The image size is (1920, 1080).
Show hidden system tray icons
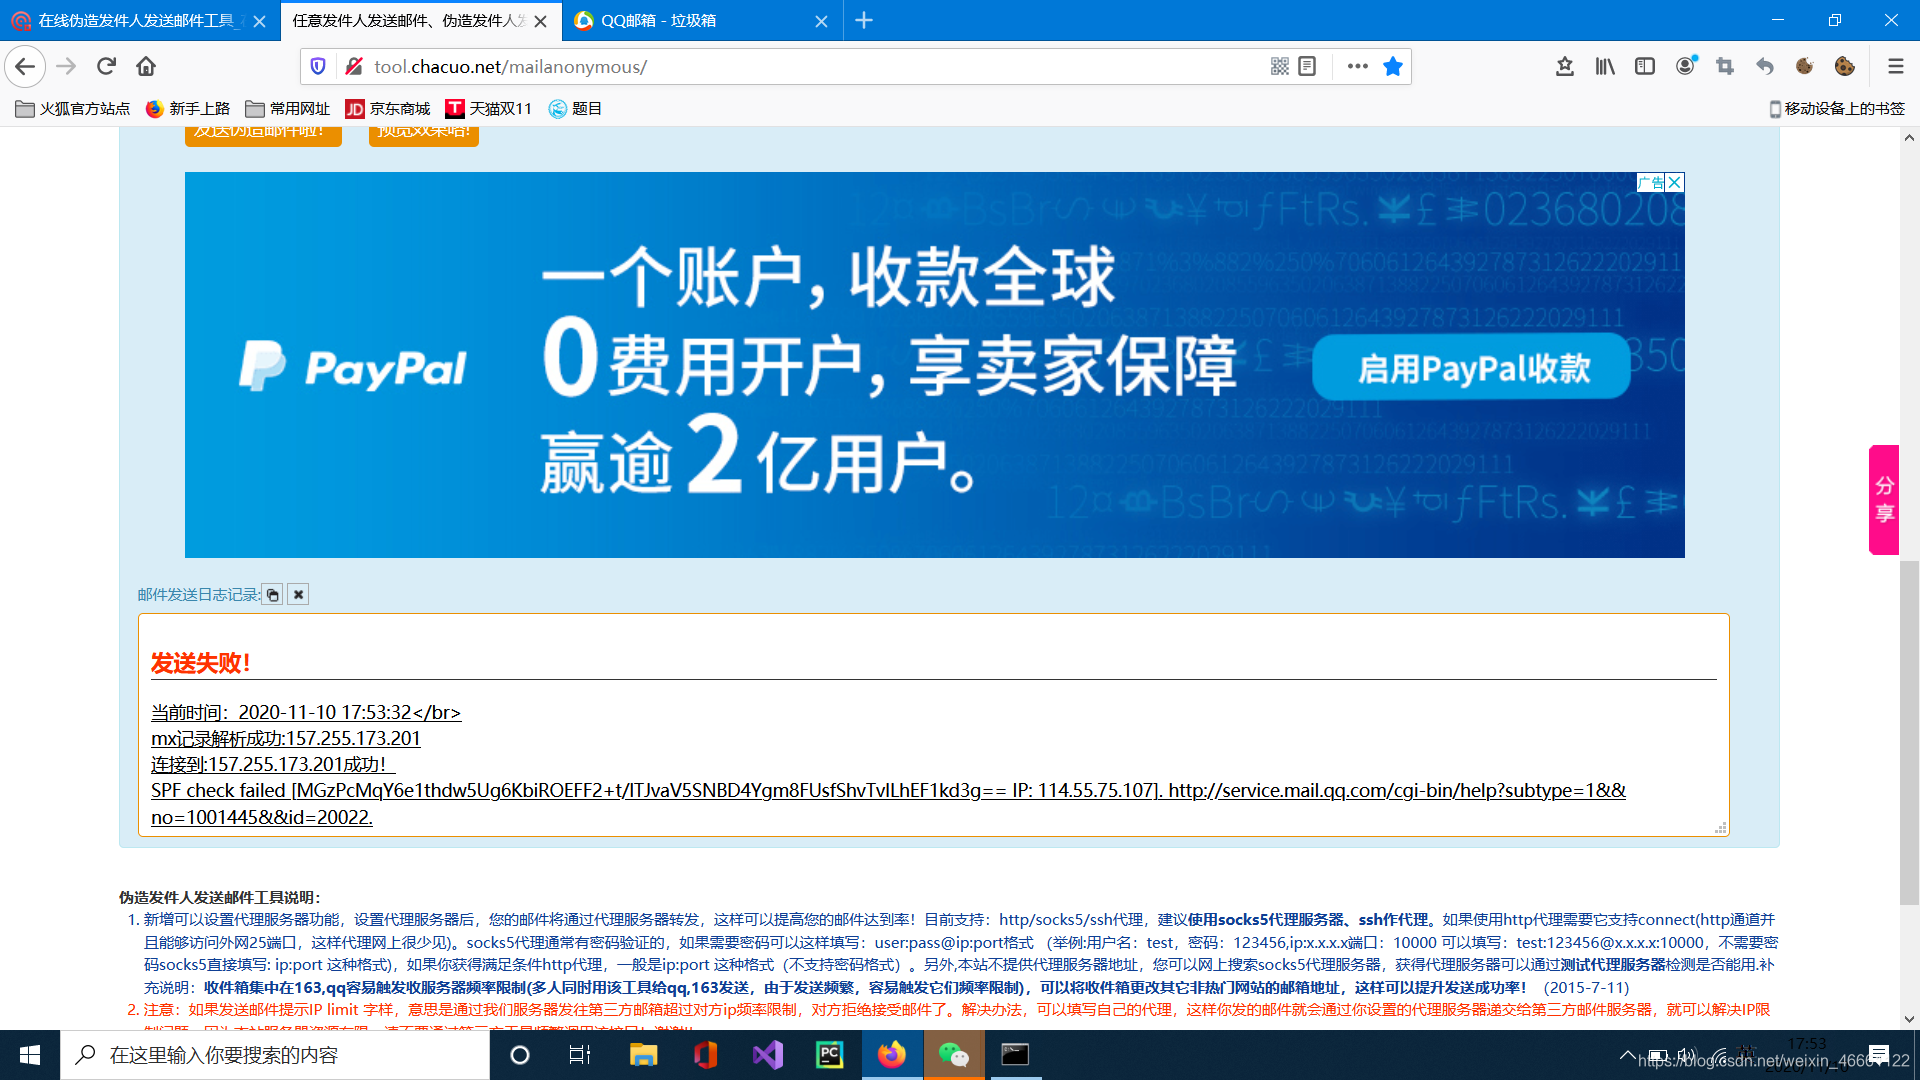click(1627, 1055)
